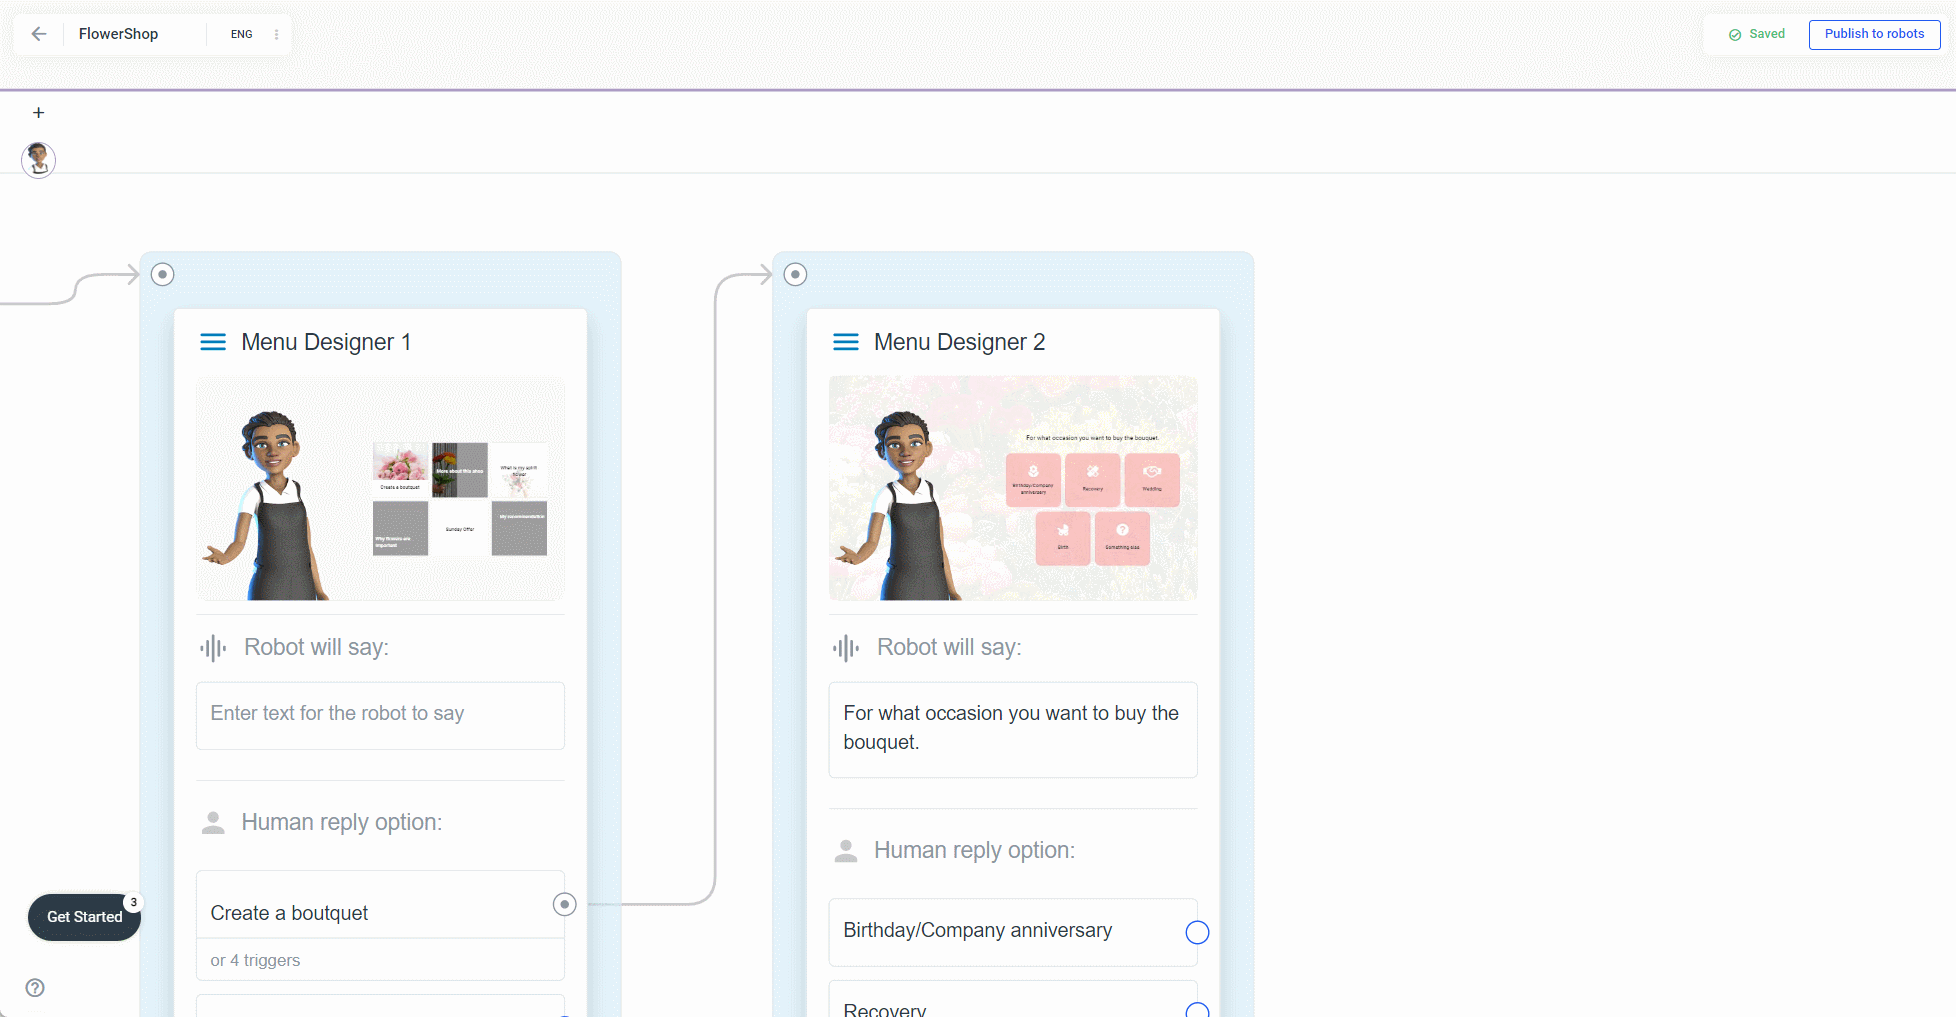The image size is (1956, 1017).
Task: Click the plus icon to add a node
Action: [x=39, y=113]
